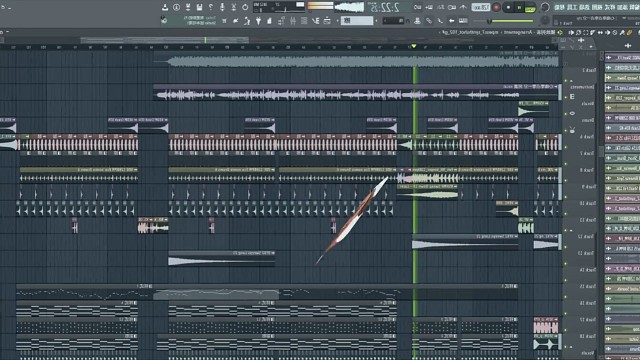The image size is (640, 360).
Task: Select the Select playlist tool
Action: [x=586, y=32]
